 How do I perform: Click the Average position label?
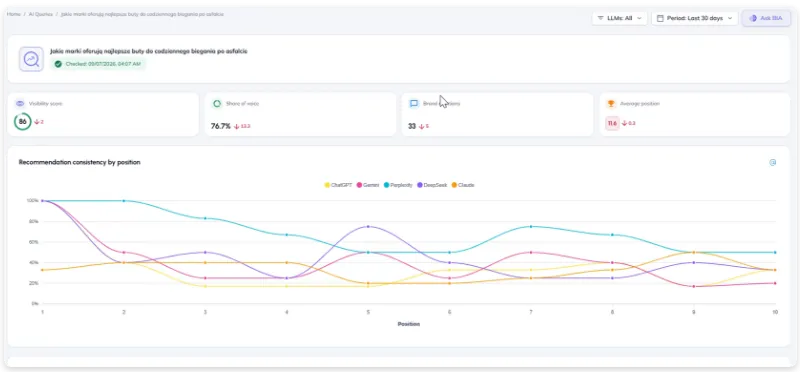(640, 104)
